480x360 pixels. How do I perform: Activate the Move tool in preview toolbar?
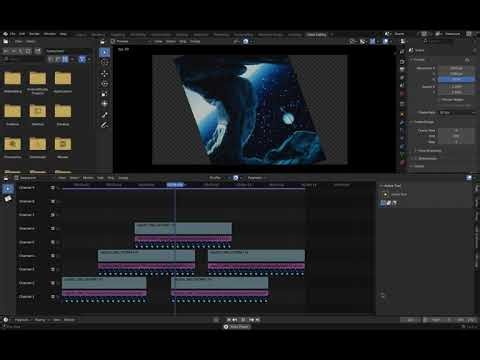coord(104,74)
